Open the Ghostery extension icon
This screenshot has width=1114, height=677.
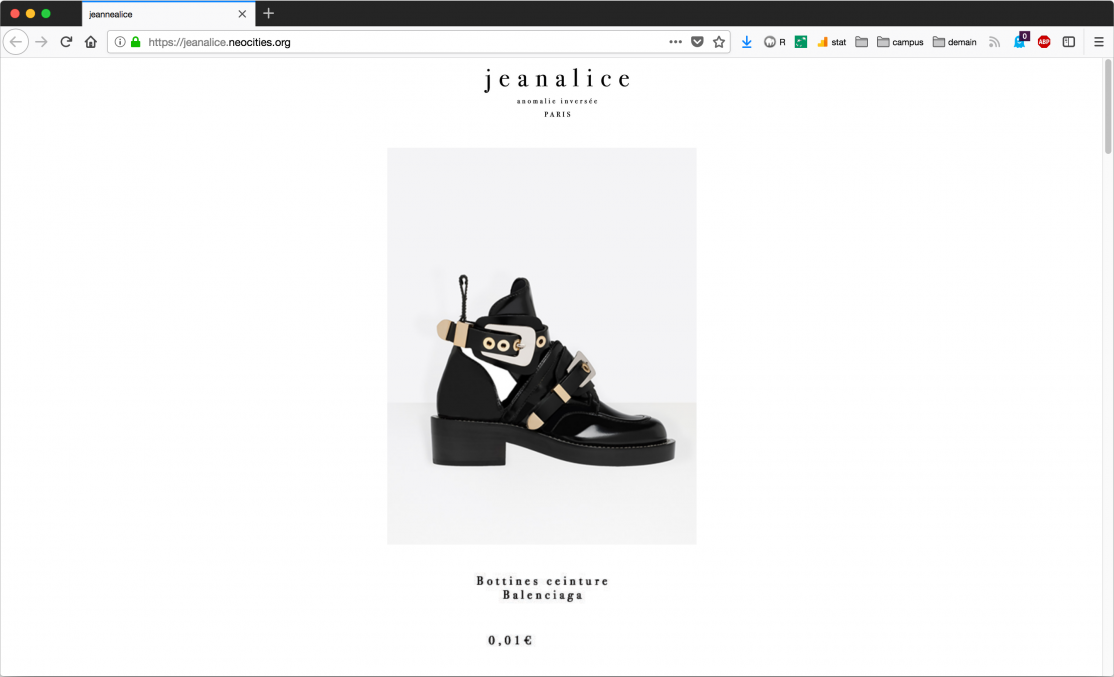click(x=1020, y=41)
